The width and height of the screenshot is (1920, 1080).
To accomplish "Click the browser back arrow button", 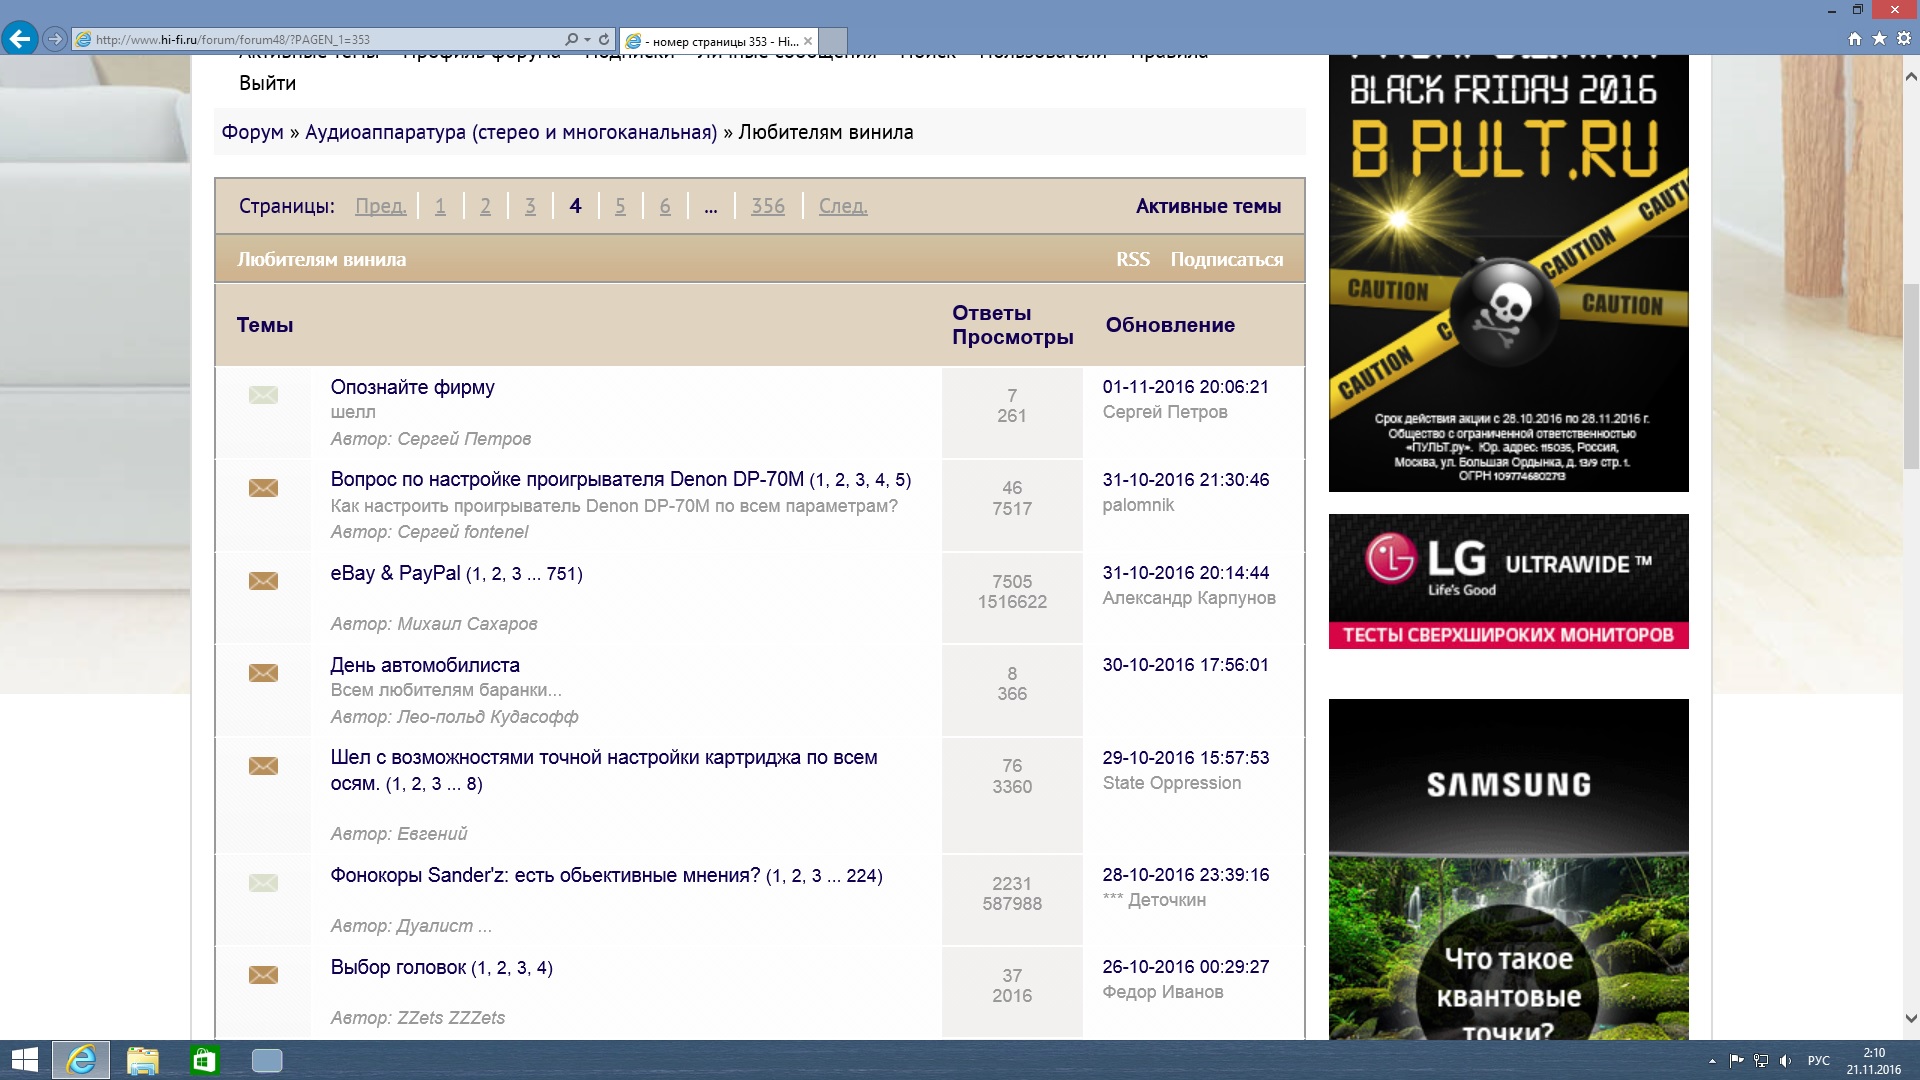I will (x=20, y=39).
